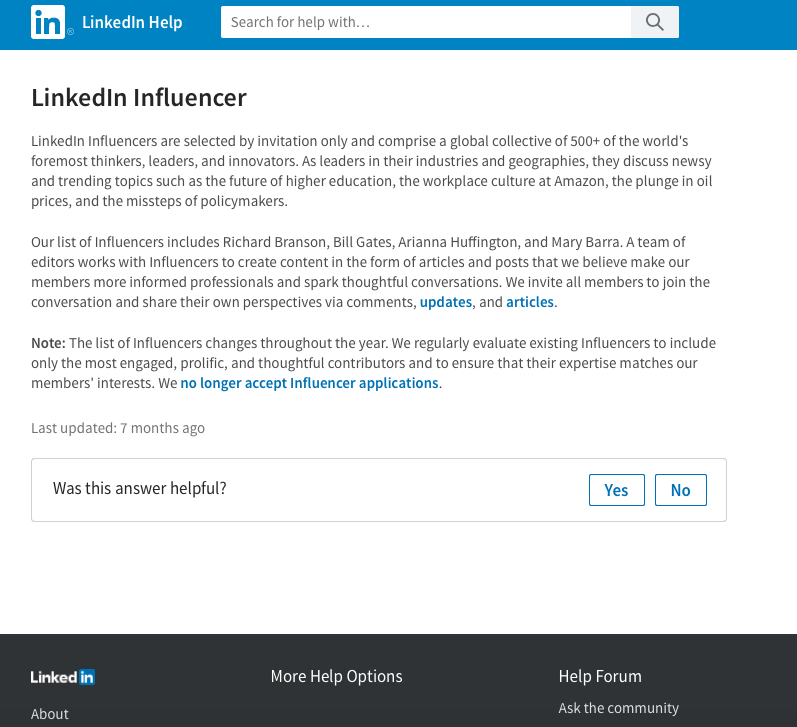
Task: Click the LinkedIn Influencer page title
Action: pyautogui.click(x=139, y=98)
